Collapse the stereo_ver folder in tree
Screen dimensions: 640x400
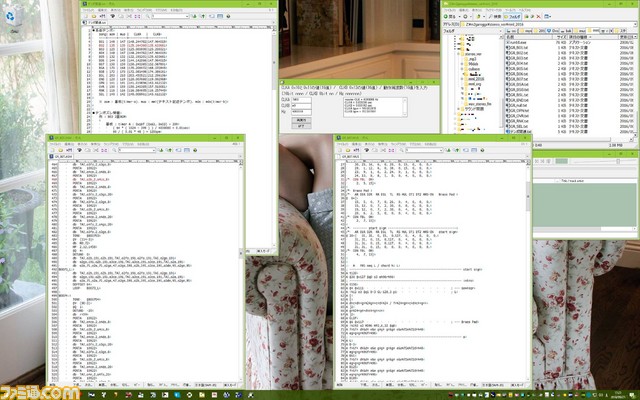[459, 54]
